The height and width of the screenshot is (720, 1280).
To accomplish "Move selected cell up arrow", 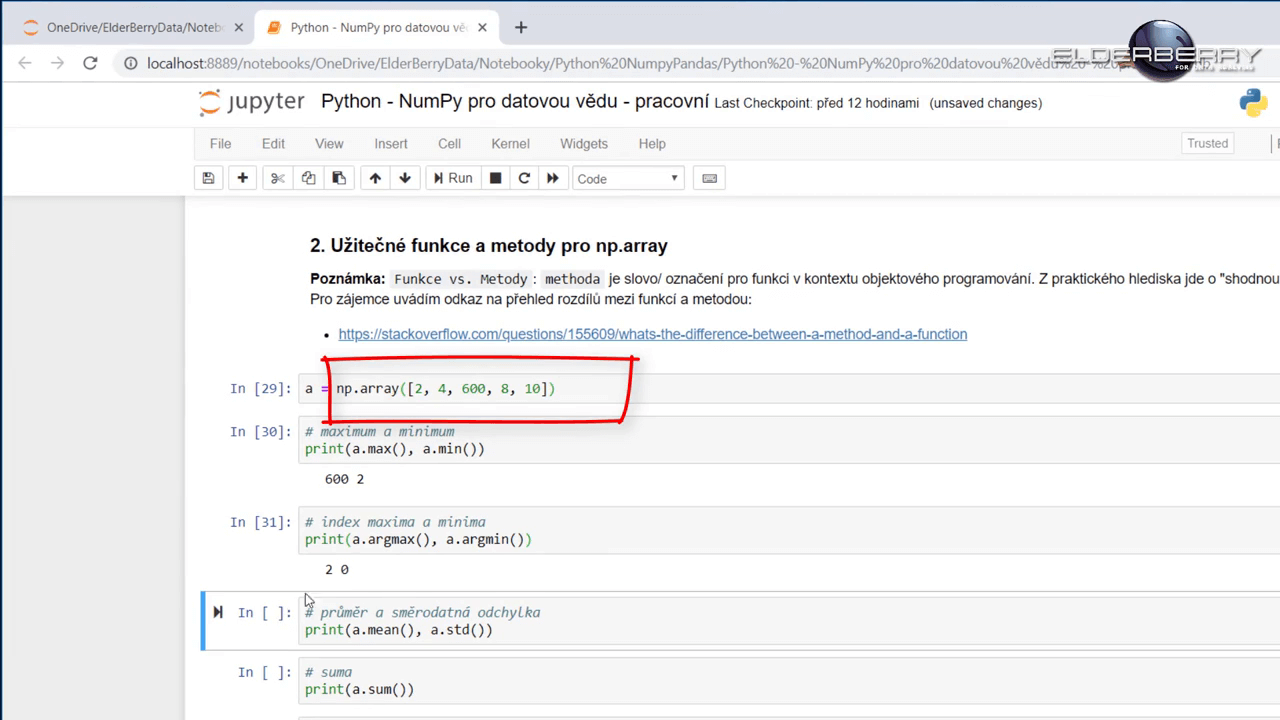I will pos(375,178).
